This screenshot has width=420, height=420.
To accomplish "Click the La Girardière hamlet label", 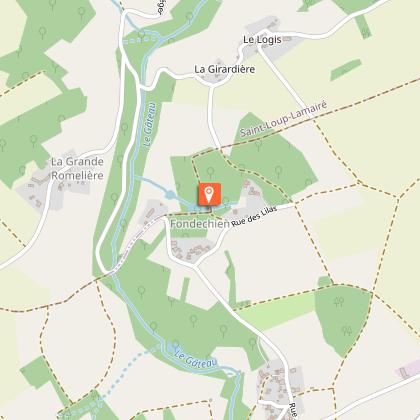I will [x=225, y=69].
